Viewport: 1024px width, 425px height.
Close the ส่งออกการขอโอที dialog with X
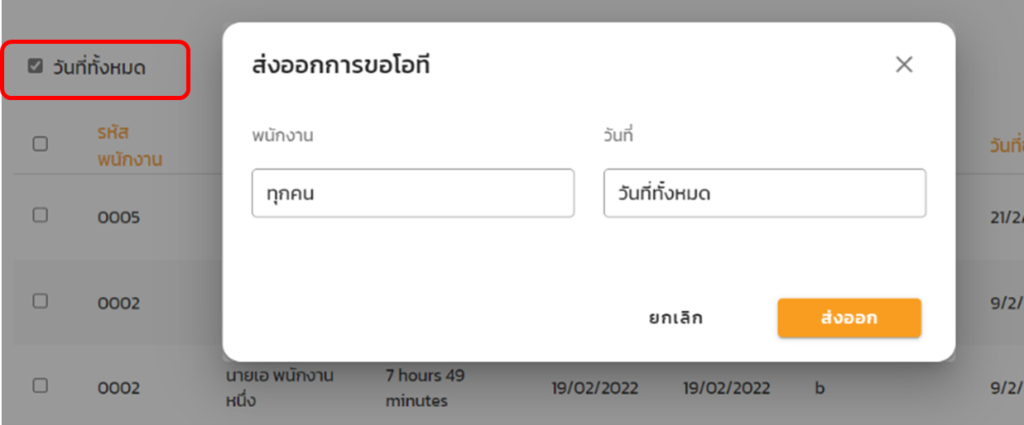point(904,65)
